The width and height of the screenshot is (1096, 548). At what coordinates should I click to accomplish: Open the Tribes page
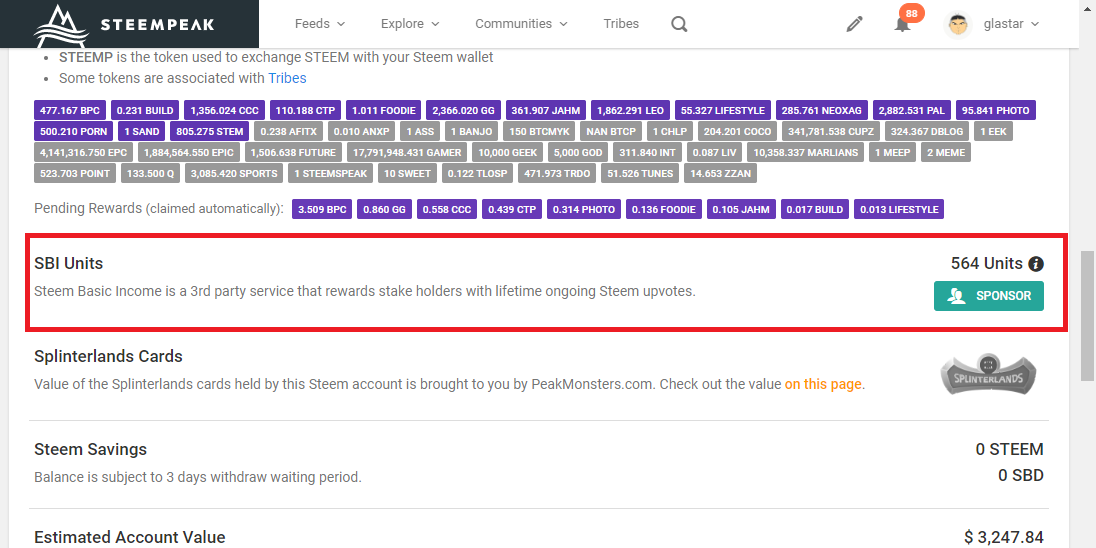click(x=621, y=24)
